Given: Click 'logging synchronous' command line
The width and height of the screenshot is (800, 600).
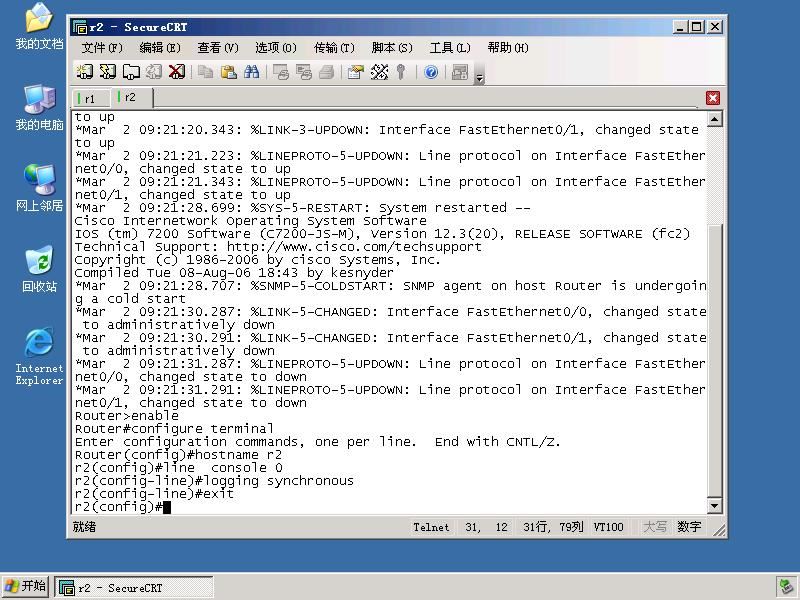Looking at the screenshot, I should 214,481.
